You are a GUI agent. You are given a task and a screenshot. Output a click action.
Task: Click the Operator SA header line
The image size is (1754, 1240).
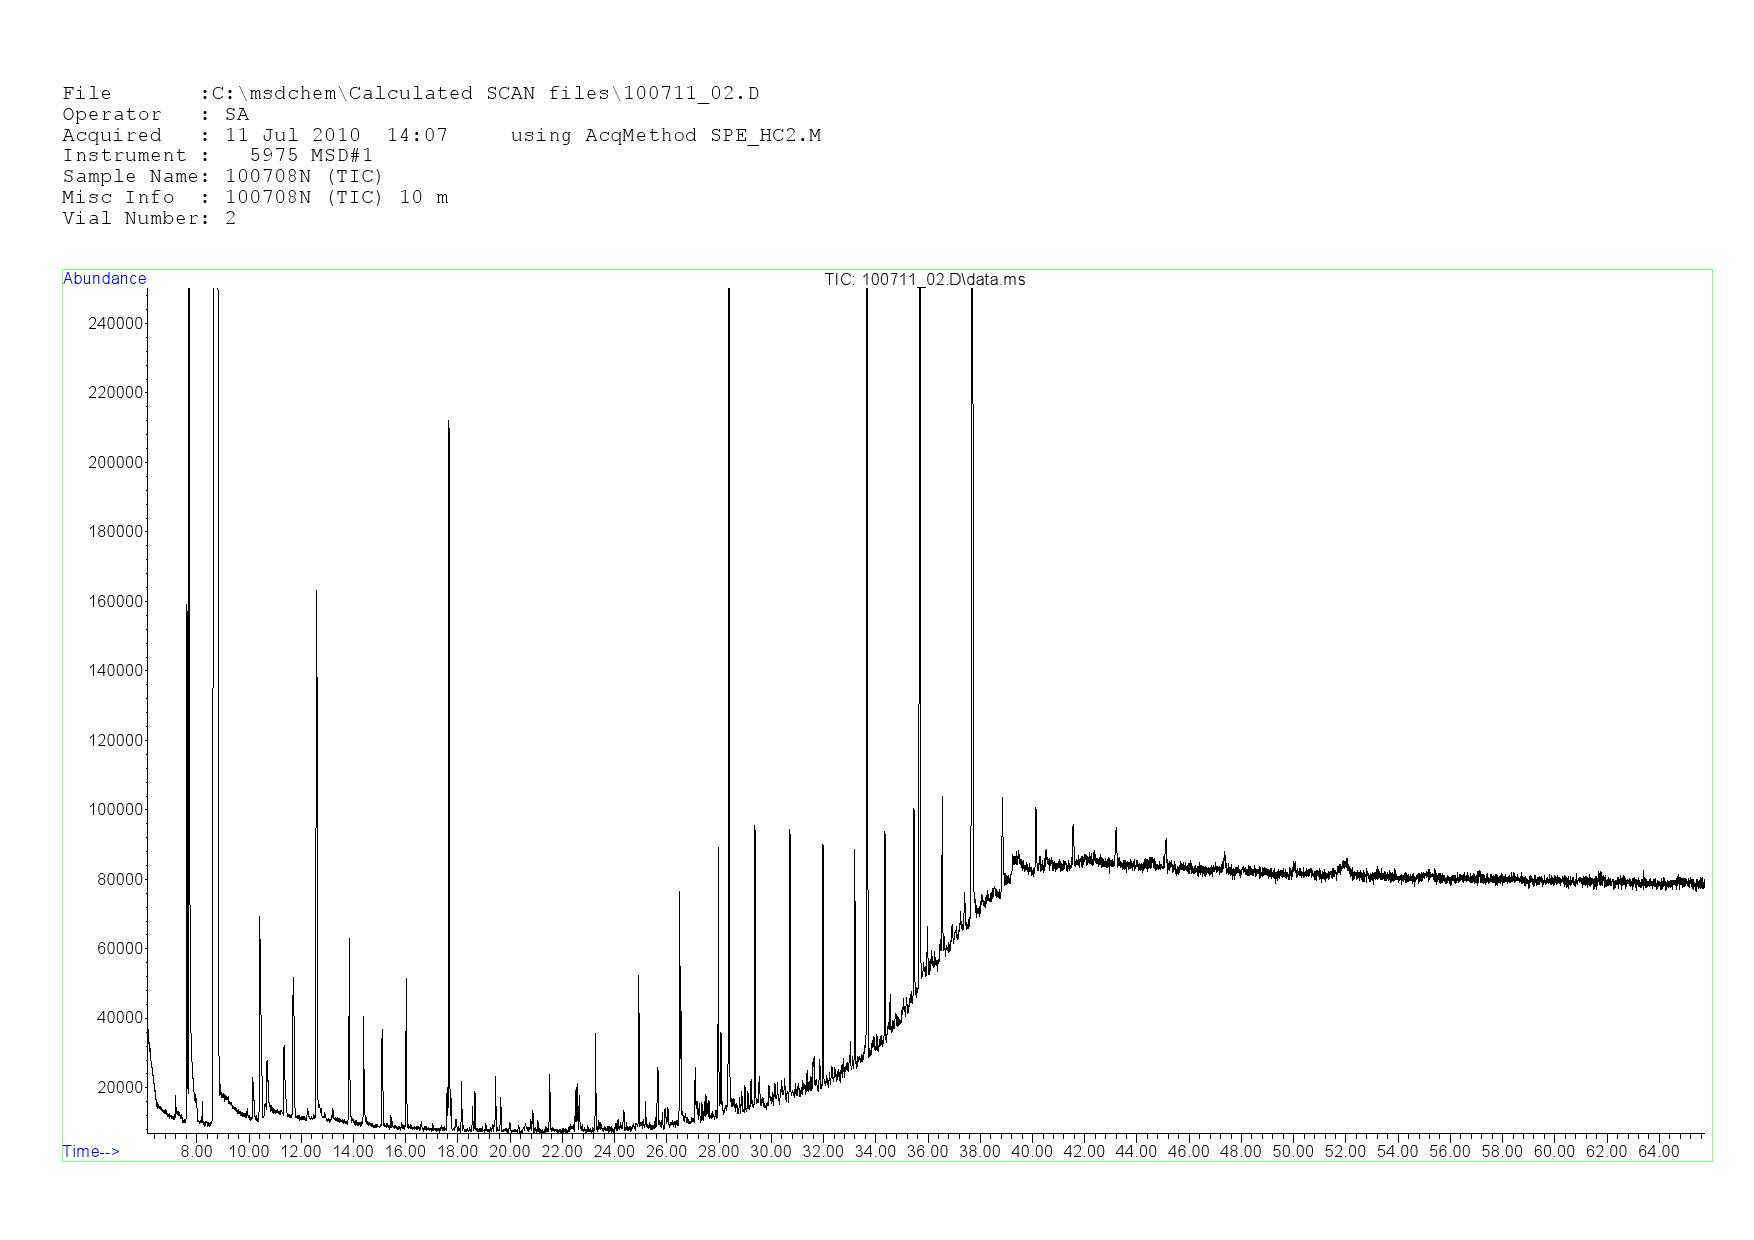(x=155, y=115)
